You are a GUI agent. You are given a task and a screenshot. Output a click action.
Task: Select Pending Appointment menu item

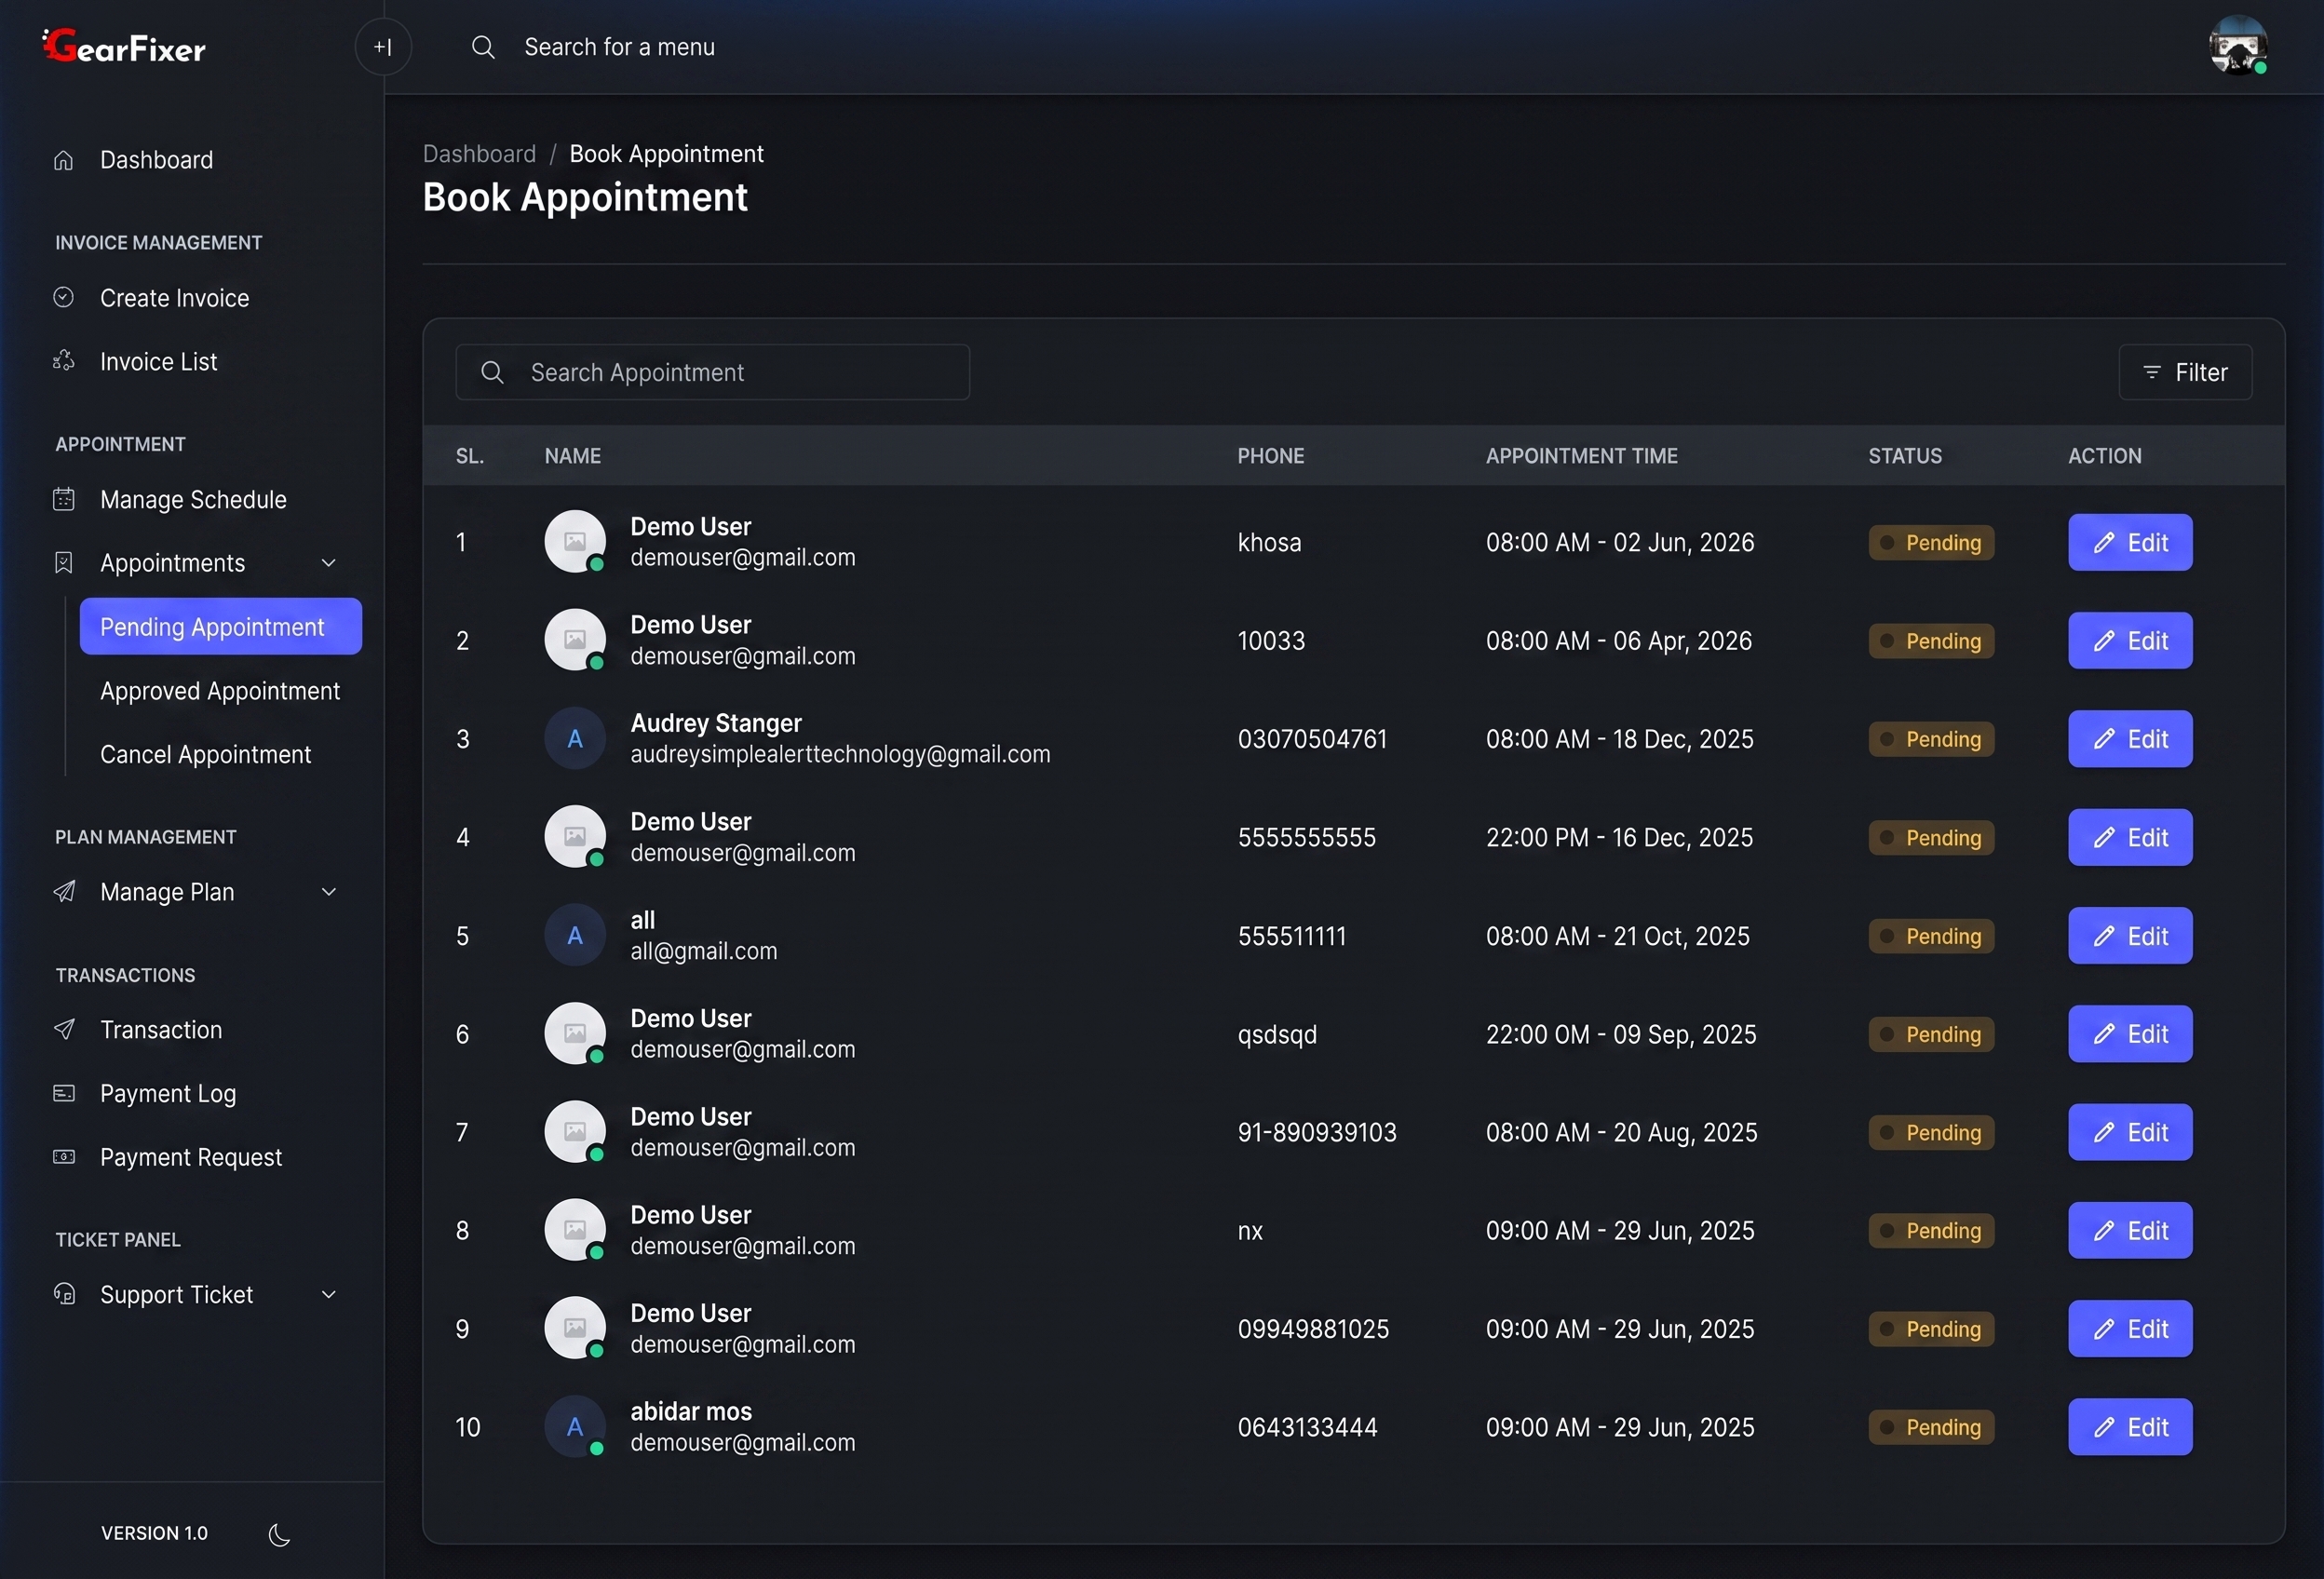(x=221, y=627)
